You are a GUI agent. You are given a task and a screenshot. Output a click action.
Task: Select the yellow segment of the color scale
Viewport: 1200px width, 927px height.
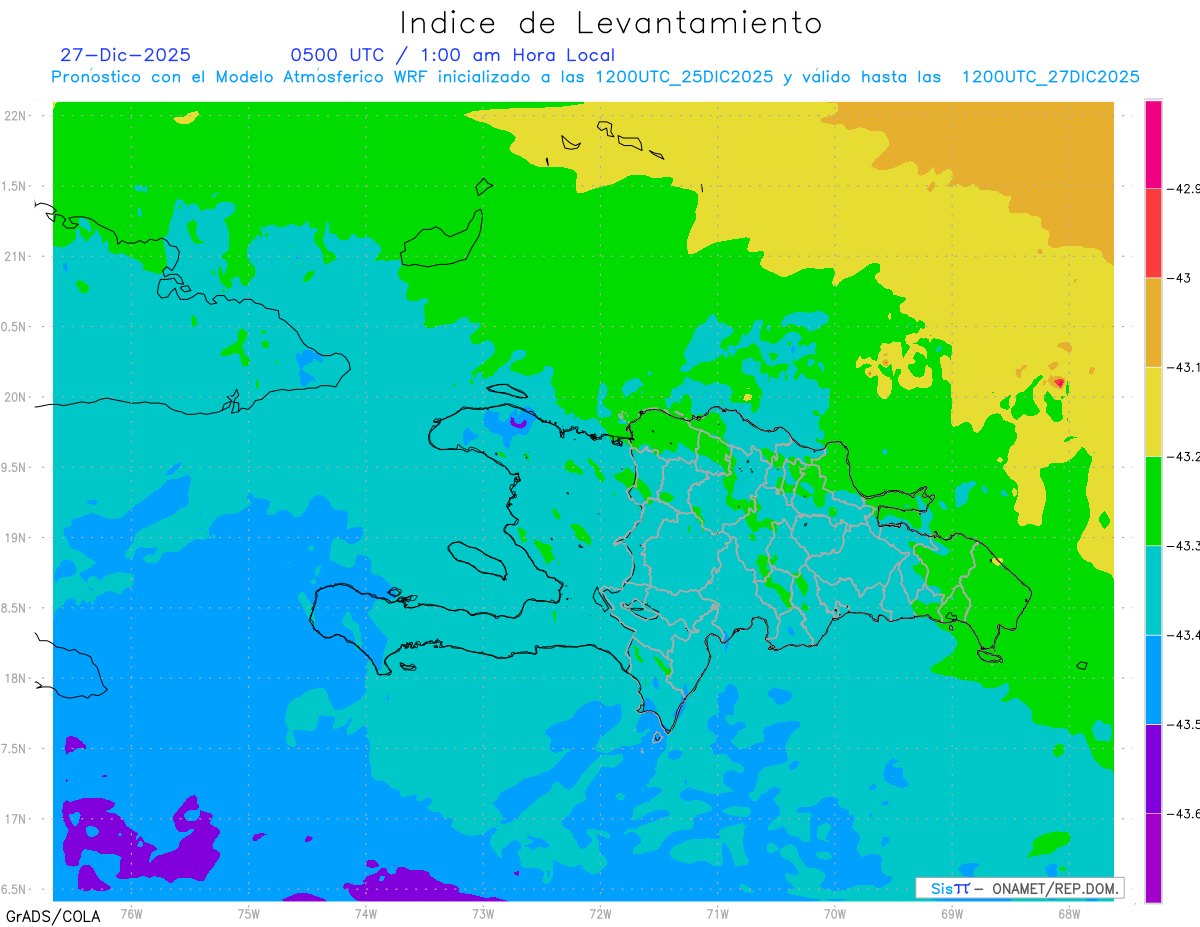click(1153, 411)
